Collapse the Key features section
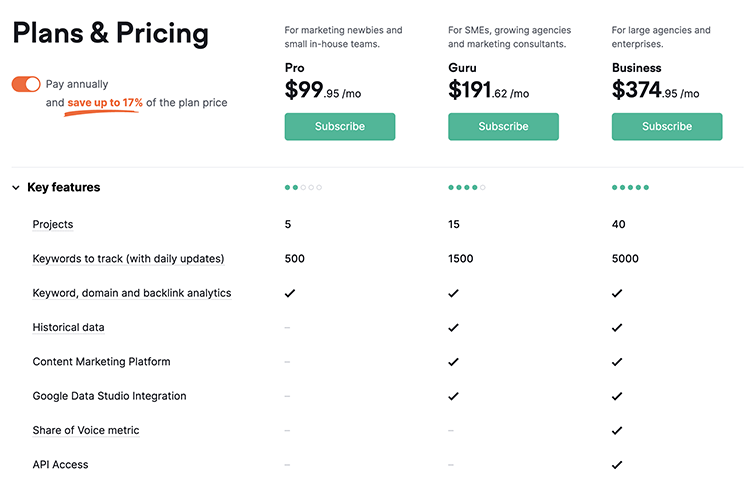The height and width of the screenshot is (495, 750). [16, 188]
